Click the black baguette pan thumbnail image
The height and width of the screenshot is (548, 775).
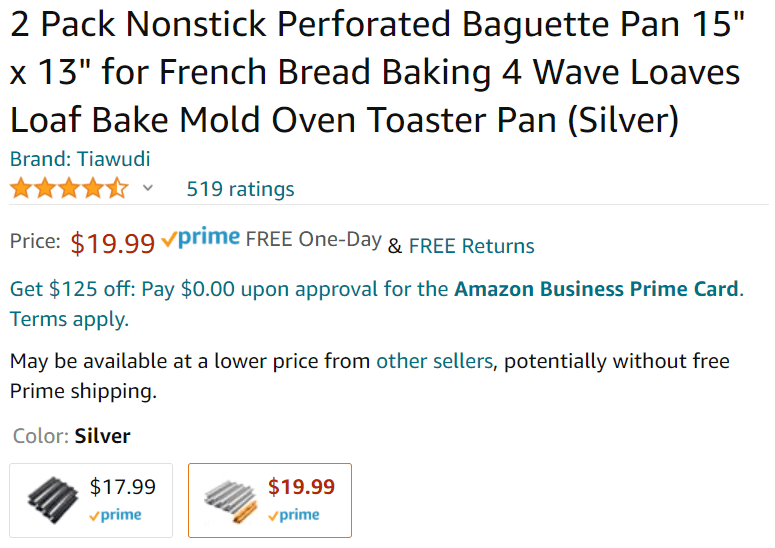point(52,498)
